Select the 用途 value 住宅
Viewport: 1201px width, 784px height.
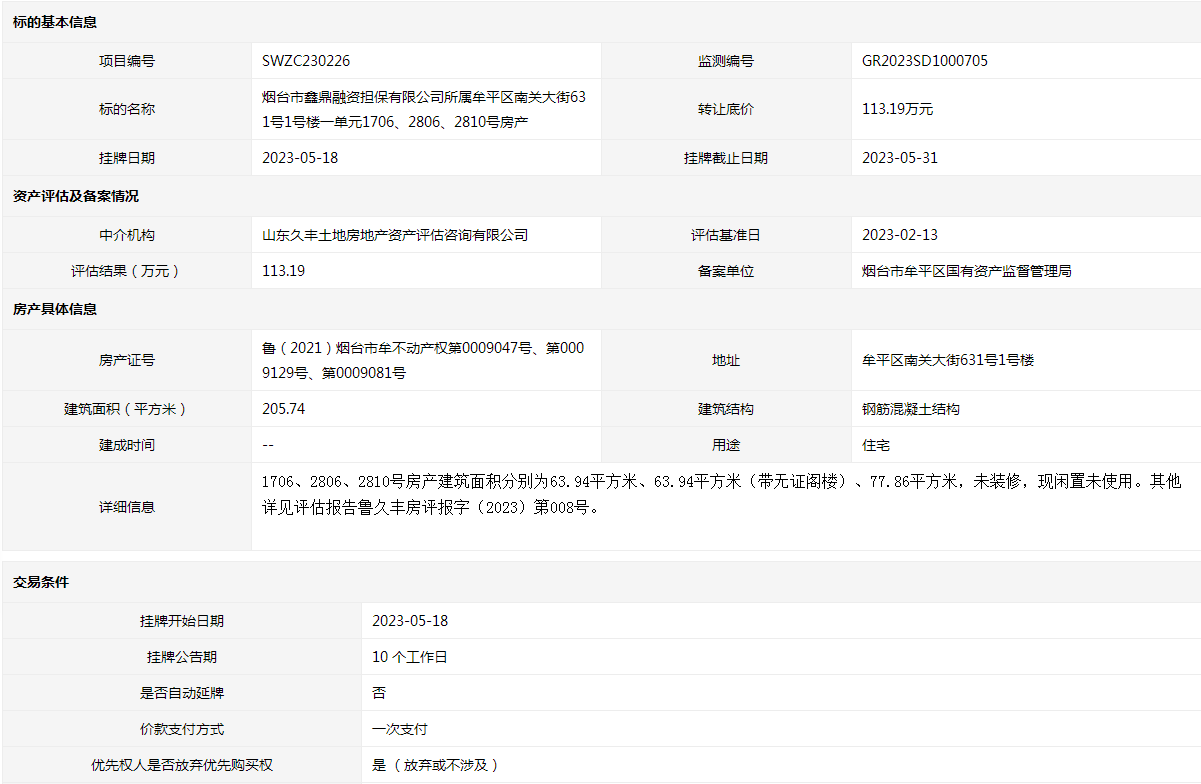click(876, 445)
